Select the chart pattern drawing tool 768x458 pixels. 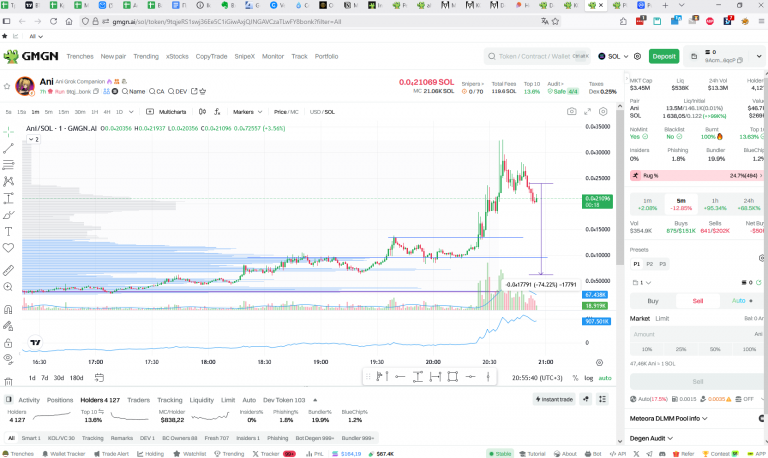8,181
